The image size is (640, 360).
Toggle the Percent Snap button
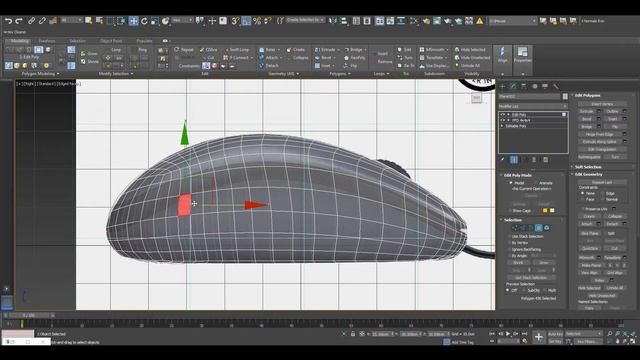point(257,21)
